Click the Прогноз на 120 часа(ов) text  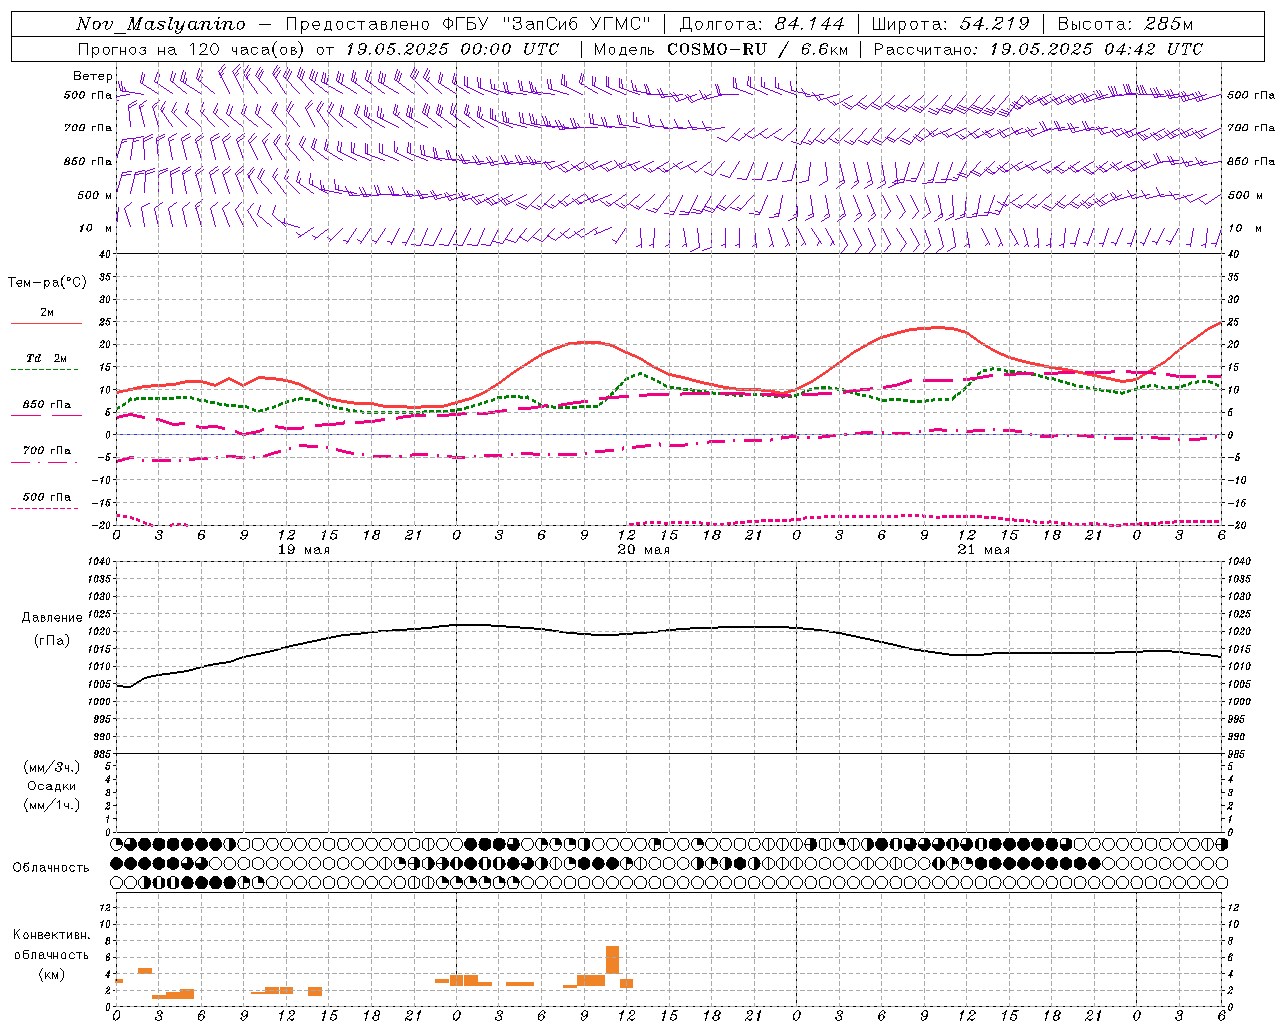pos(192,49)
